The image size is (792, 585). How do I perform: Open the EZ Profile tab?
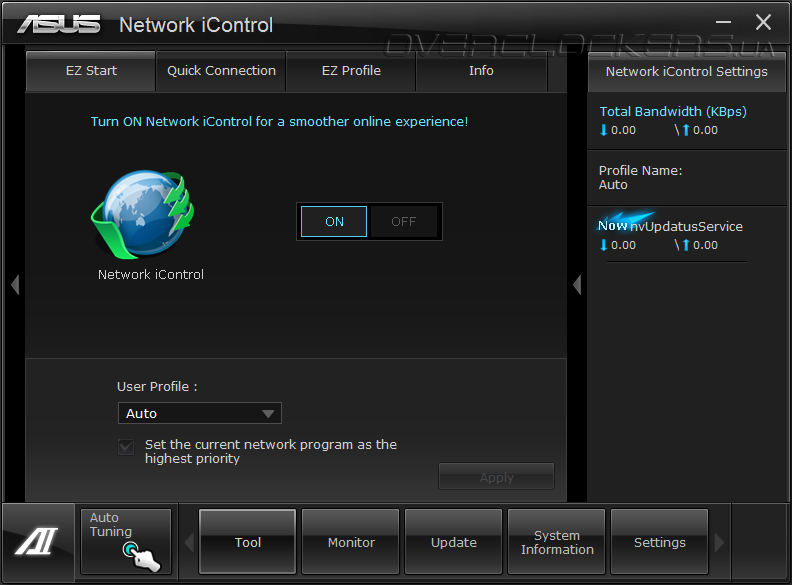coord(351,71)
